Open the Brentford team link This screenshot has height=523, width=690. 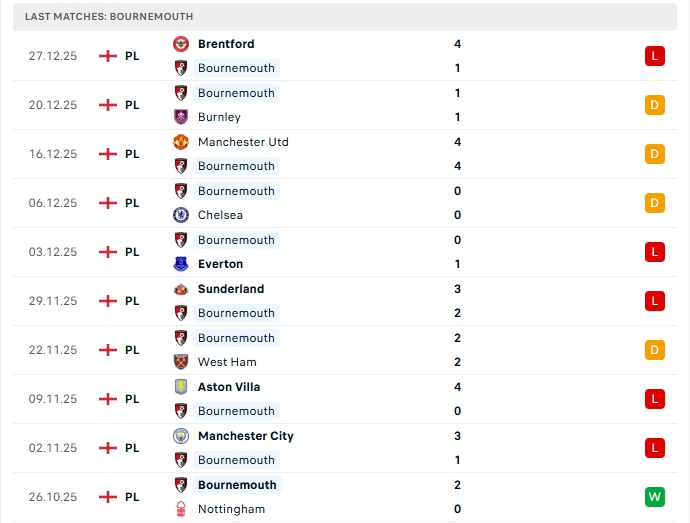click(x=226, y=44)
